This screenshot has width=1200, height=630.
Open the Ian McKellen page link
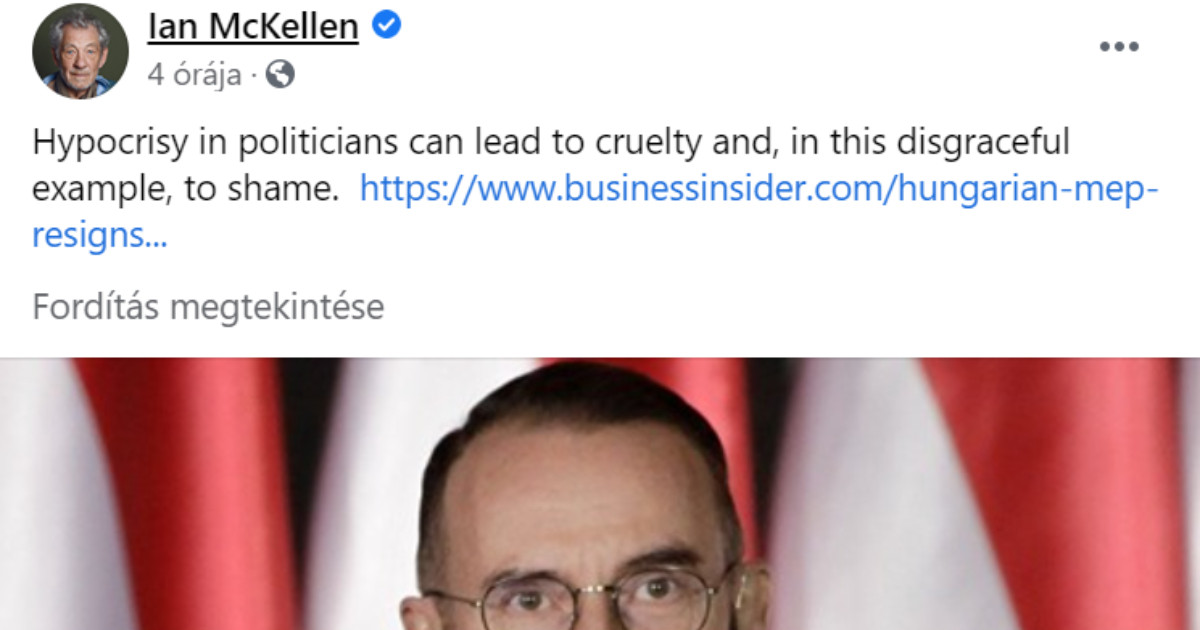click(251, 25)
